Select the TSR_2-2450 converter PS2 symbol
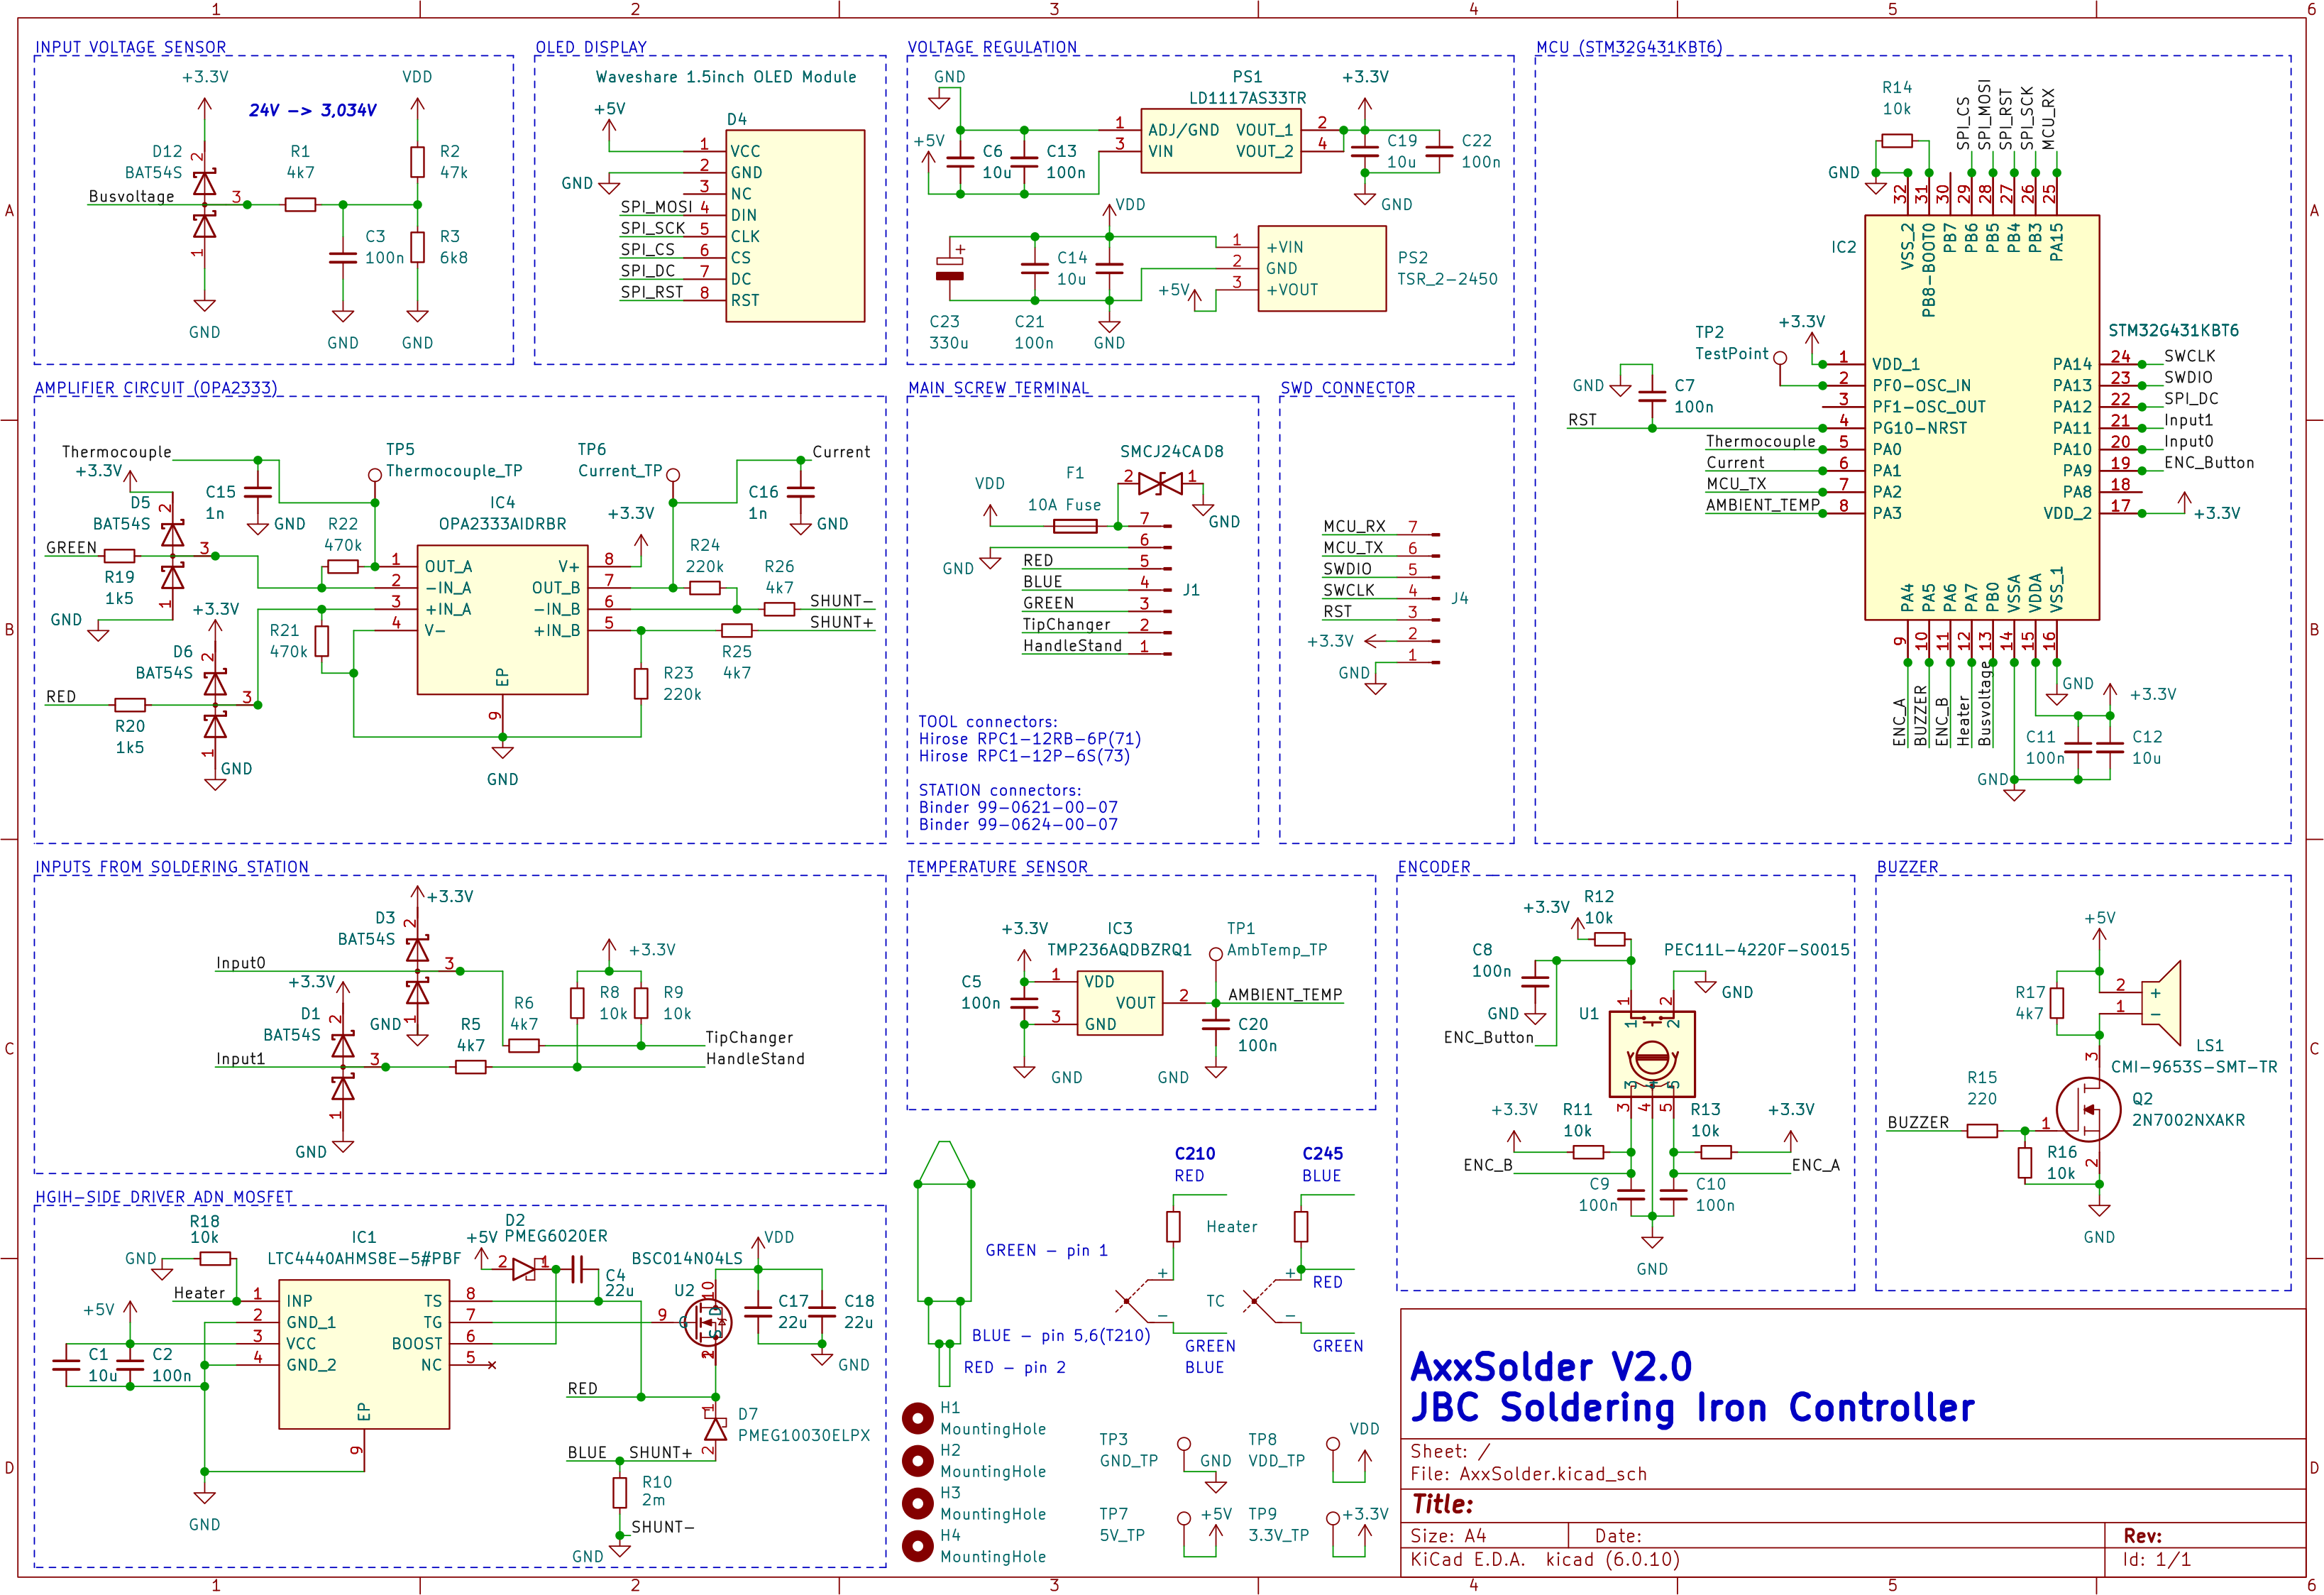Viewport: 2324px width, 1595px height. pyautogui.click(x=1321, y=268)
